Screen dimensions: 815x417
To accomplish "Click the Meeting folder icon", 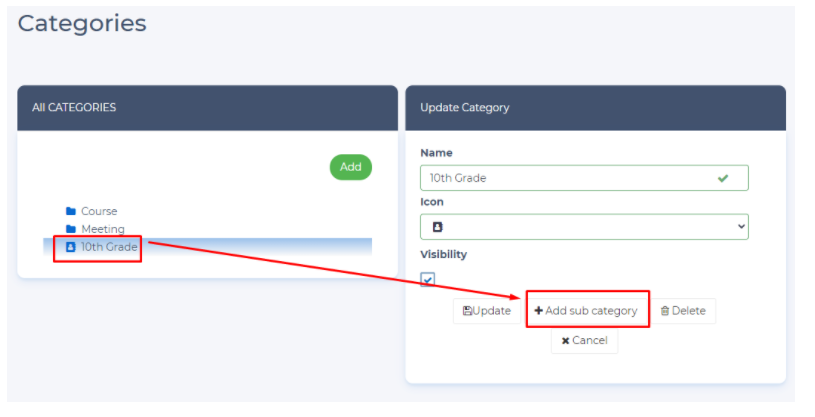I will point(70,229).
